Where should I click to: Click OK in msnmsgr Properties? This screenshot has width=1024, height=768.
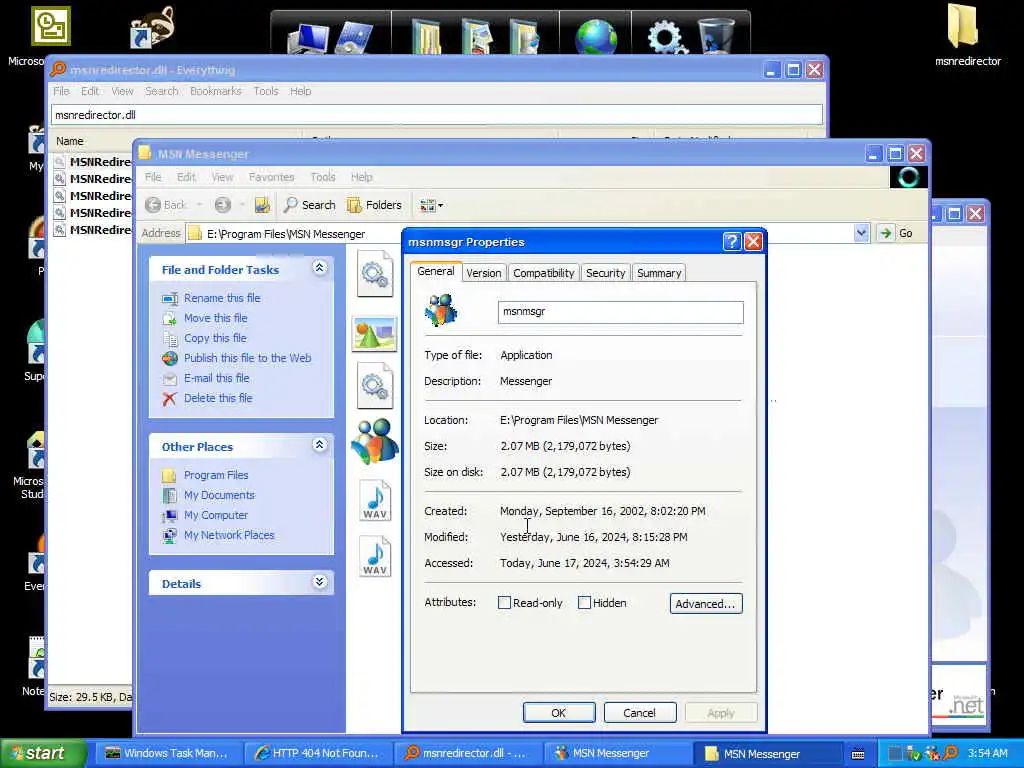tap(559, 712)
